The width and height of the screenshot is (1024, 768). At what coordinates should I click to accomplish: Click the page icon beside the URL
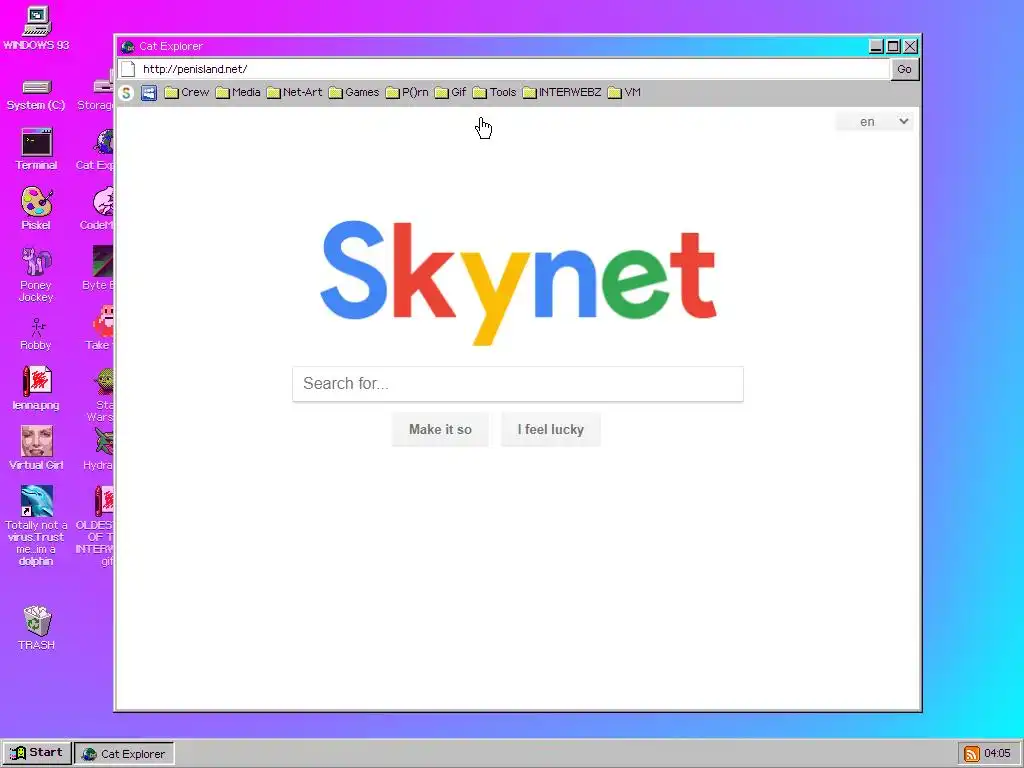[128, 69]
